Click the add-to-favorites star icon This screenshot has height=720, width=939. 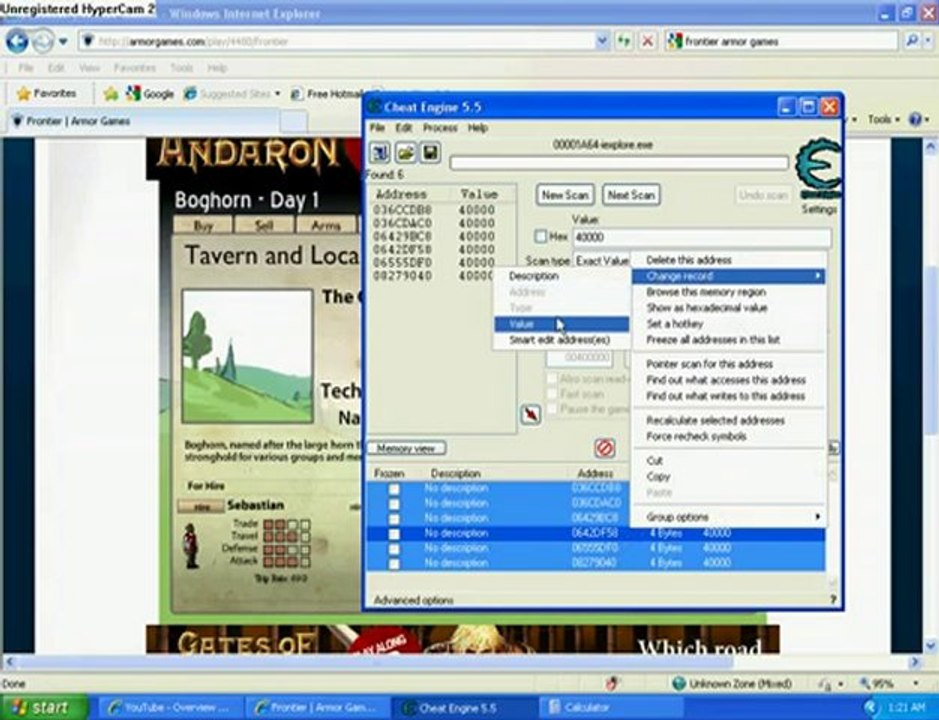coord(111,93)
